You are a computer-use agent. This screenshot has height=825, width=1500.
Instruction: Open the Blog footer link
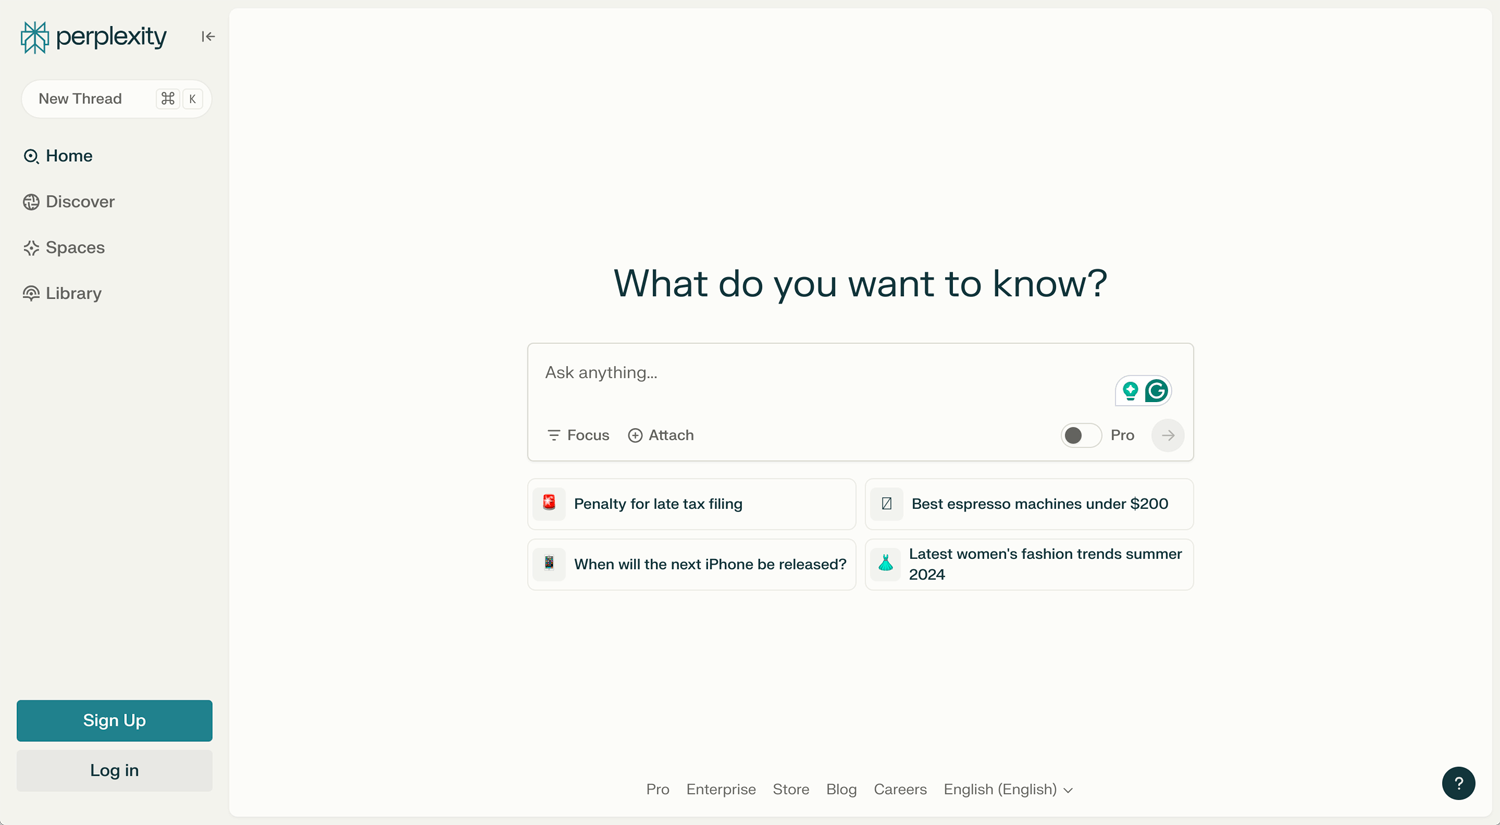click(x=842, y=790)
